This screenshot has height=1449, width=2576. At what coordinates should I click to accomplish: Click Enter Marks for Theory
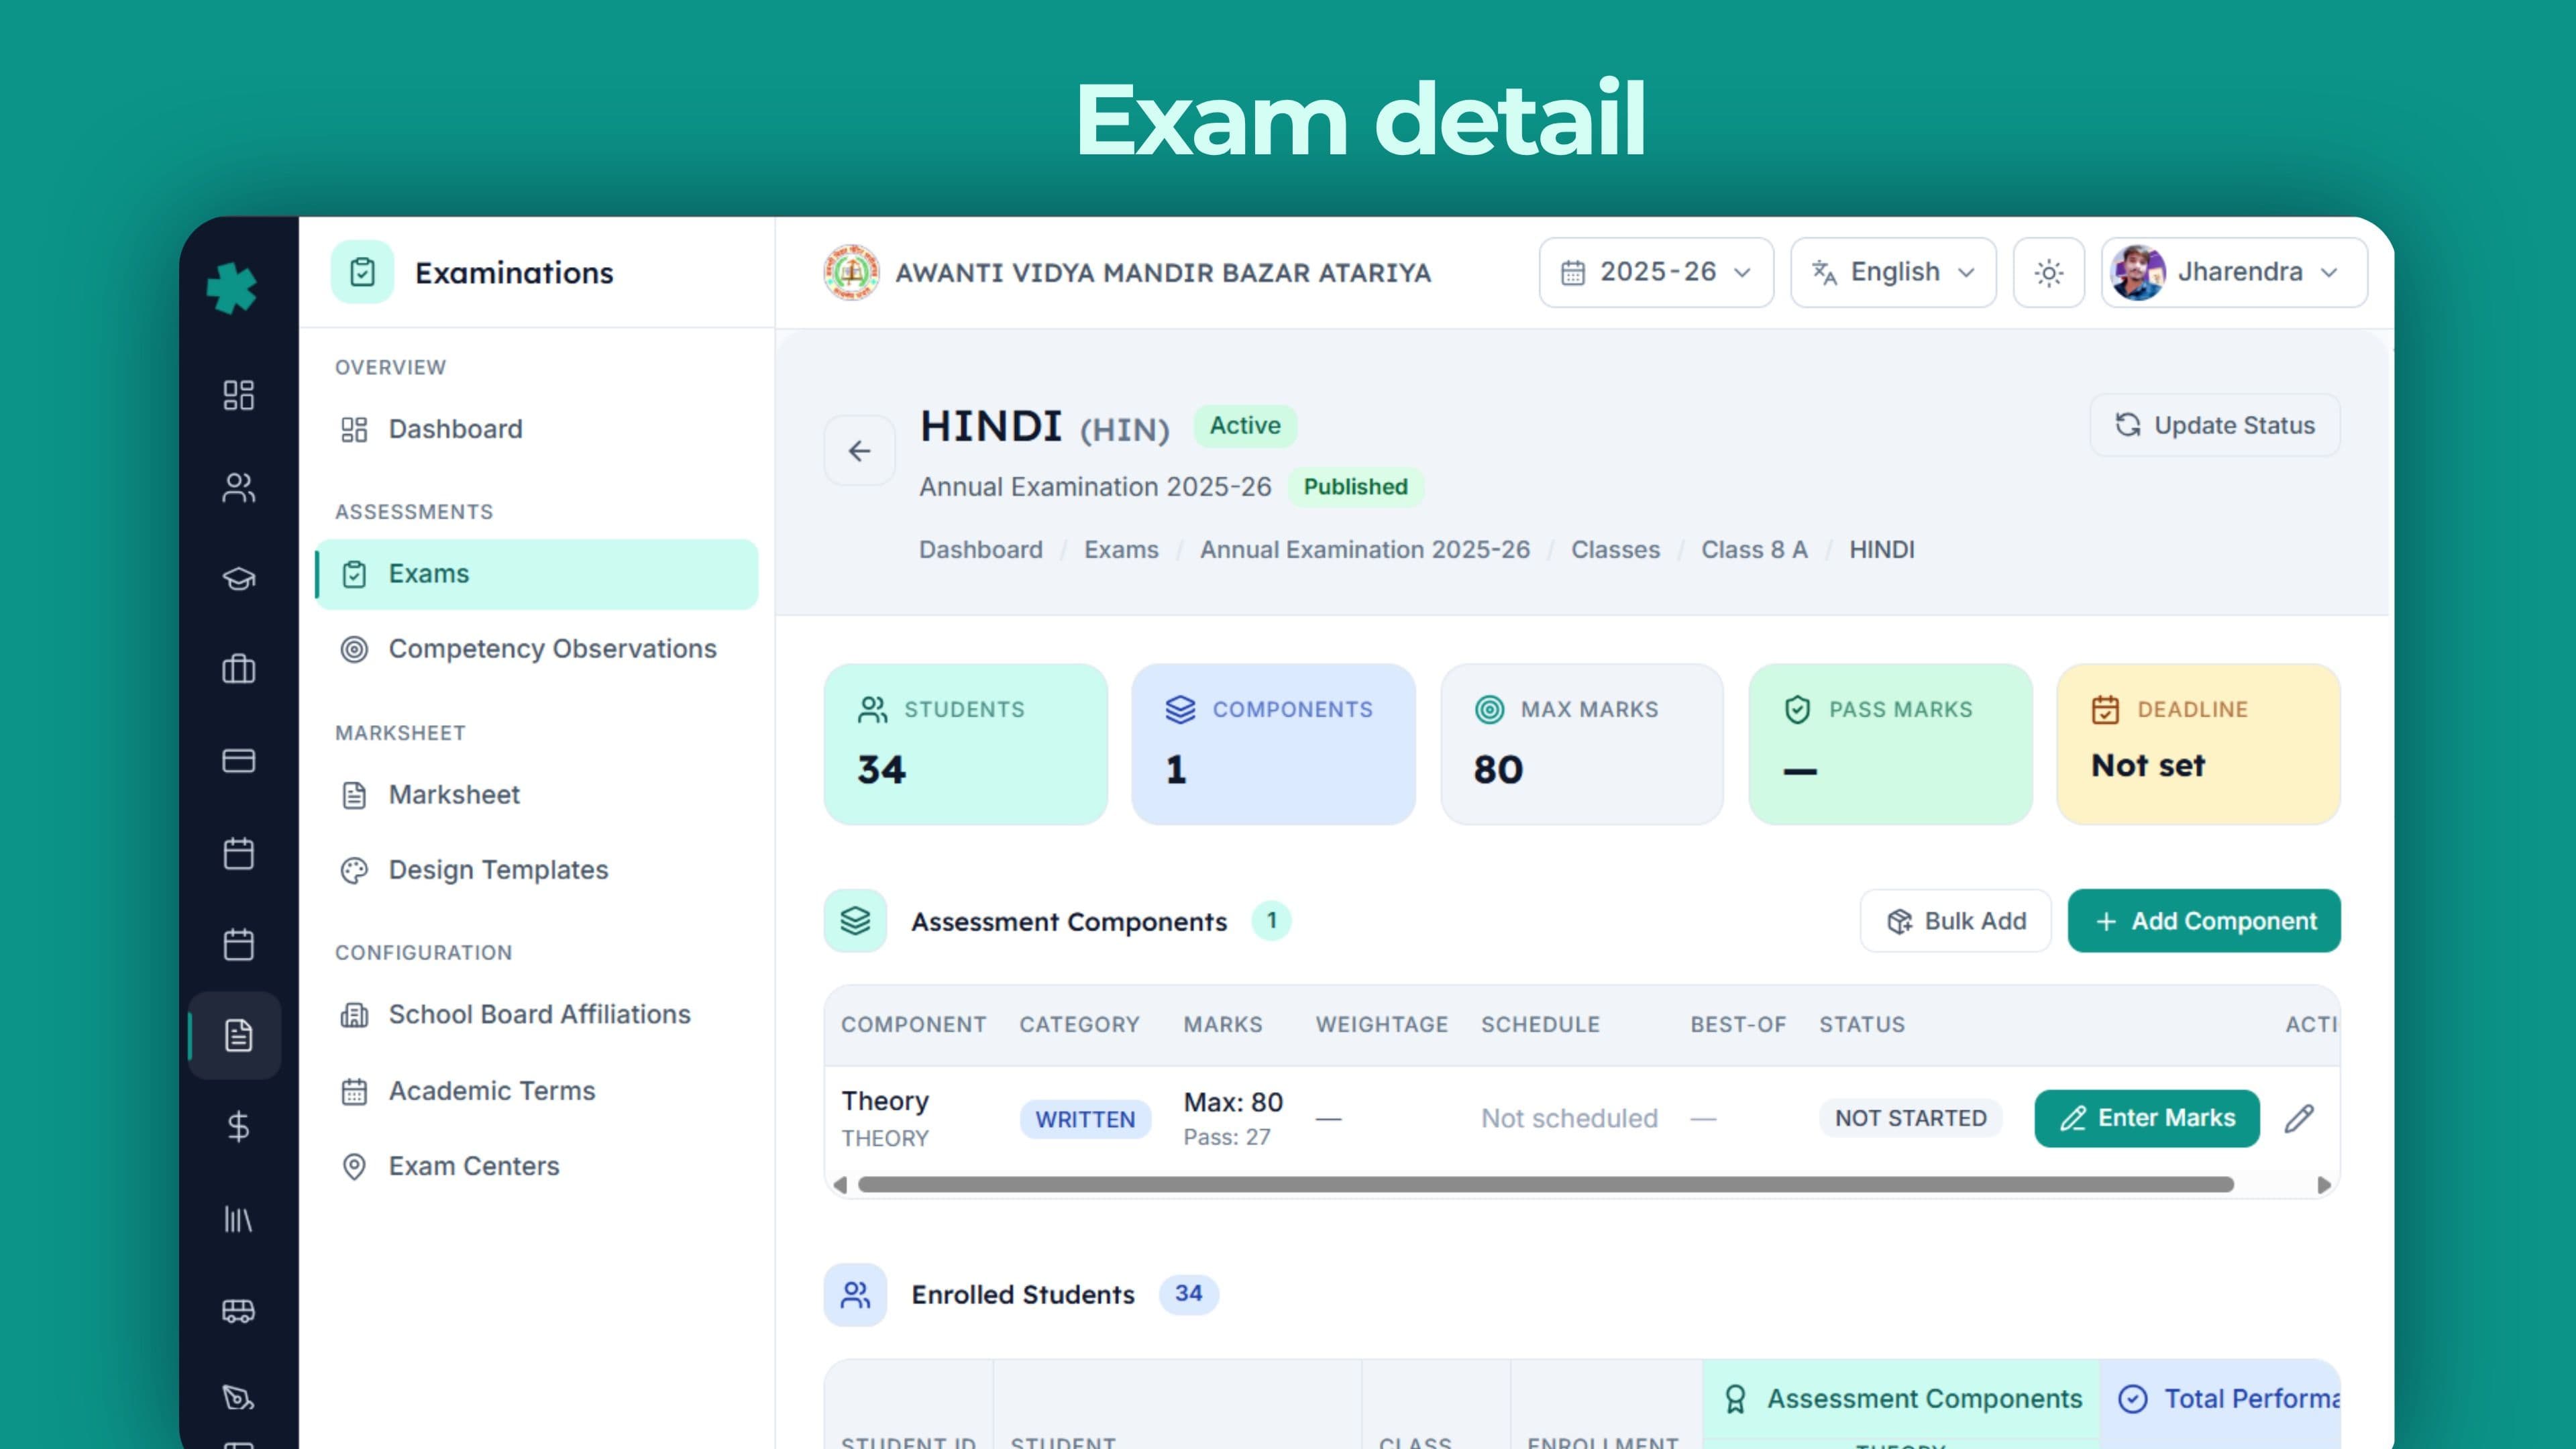click(x=2146, y=1118)
